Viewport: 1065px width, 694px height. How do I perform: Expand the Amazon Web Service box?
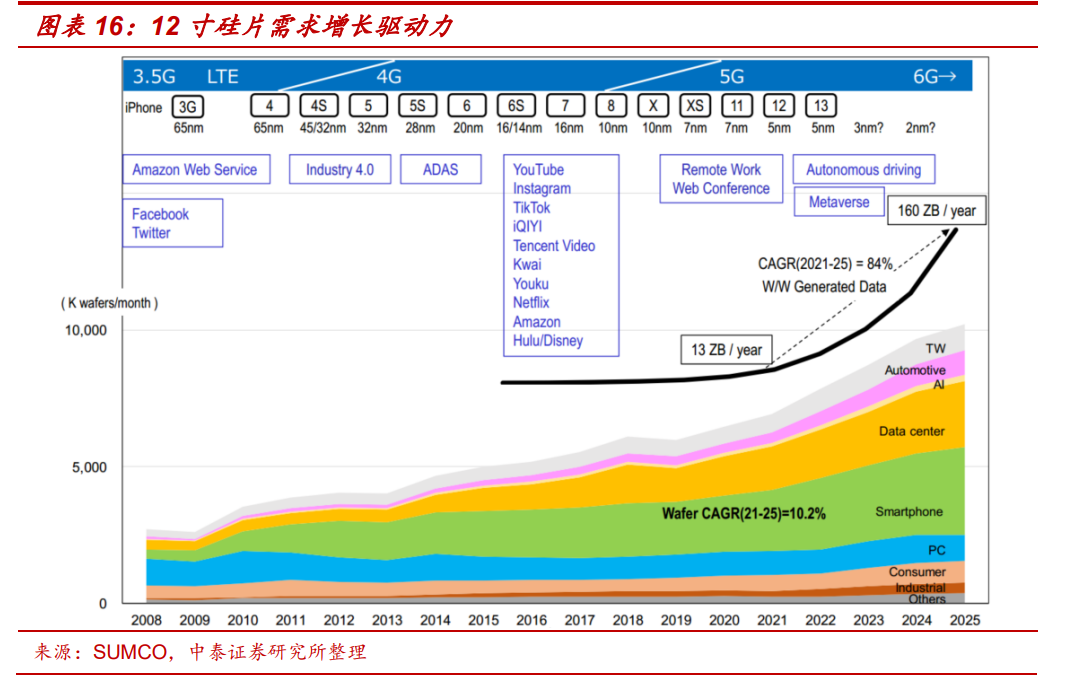[197, 169]
